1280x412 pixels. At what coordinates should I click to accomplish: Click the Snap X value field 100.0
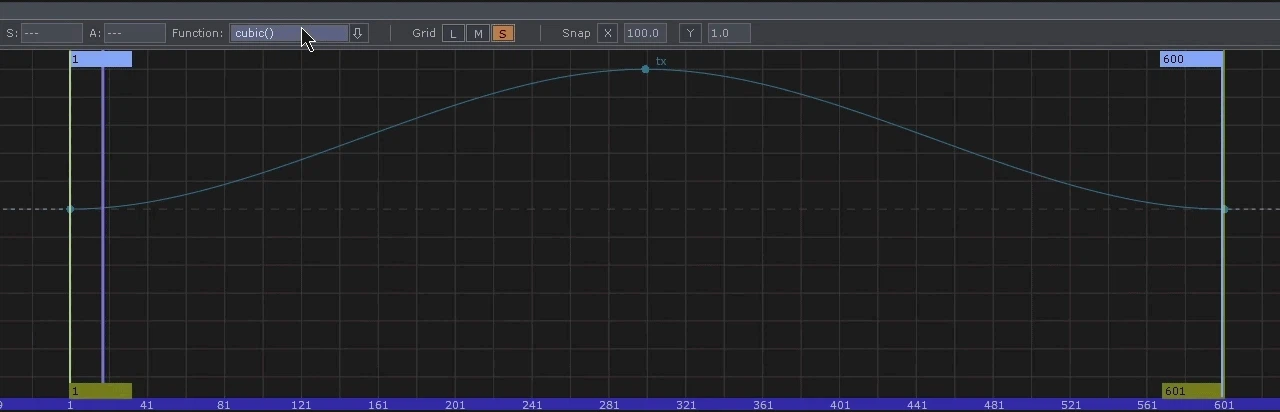tap(645, 33)
